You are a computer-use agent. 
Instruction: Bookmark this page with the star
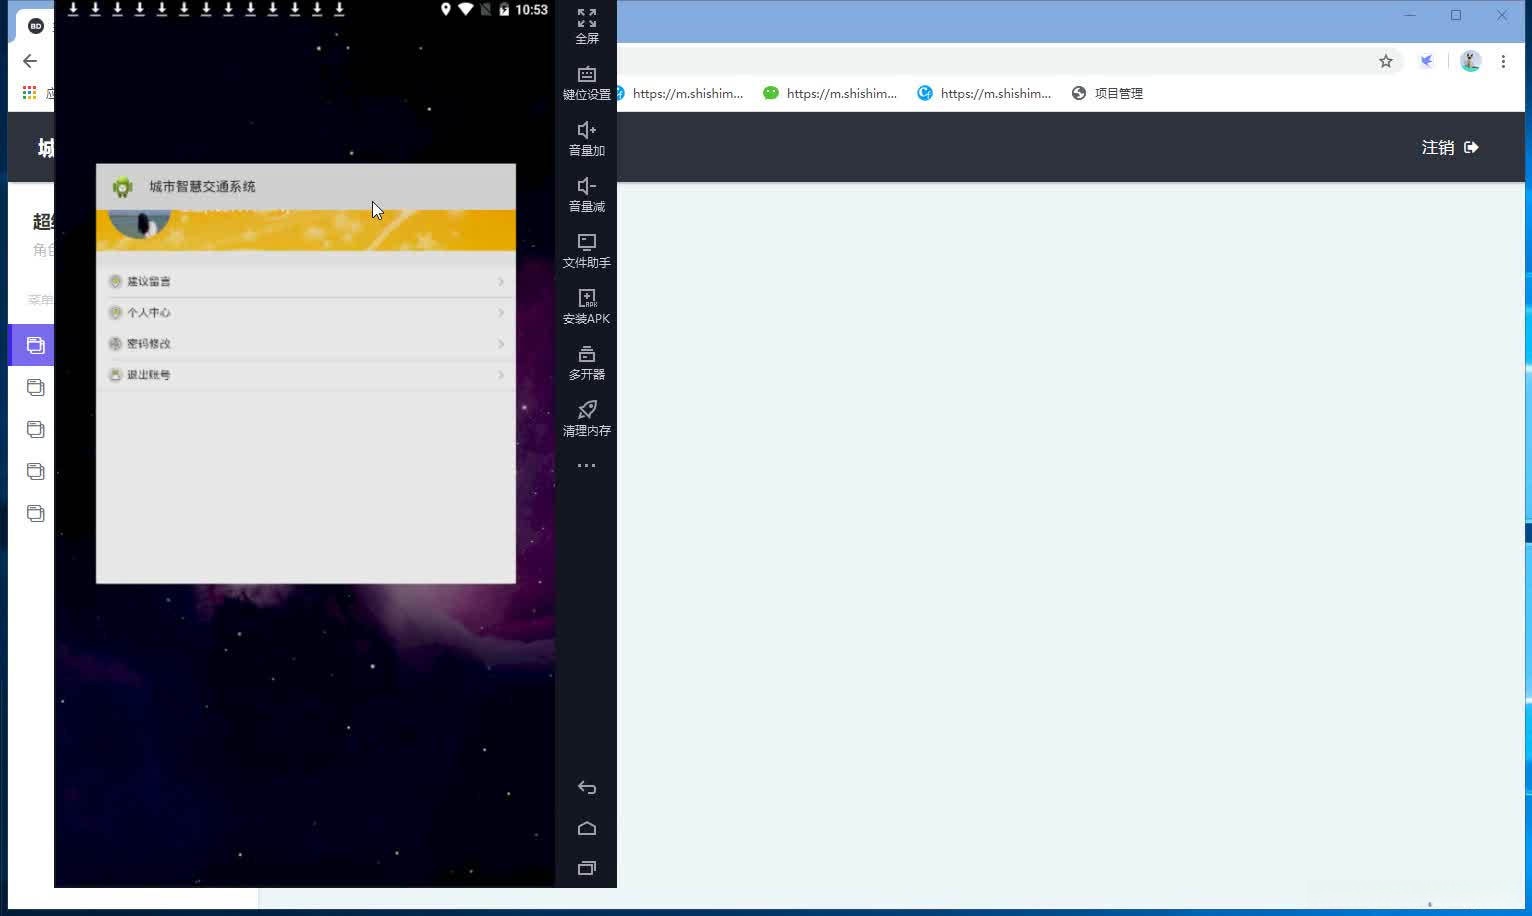tap(1386, 61)
